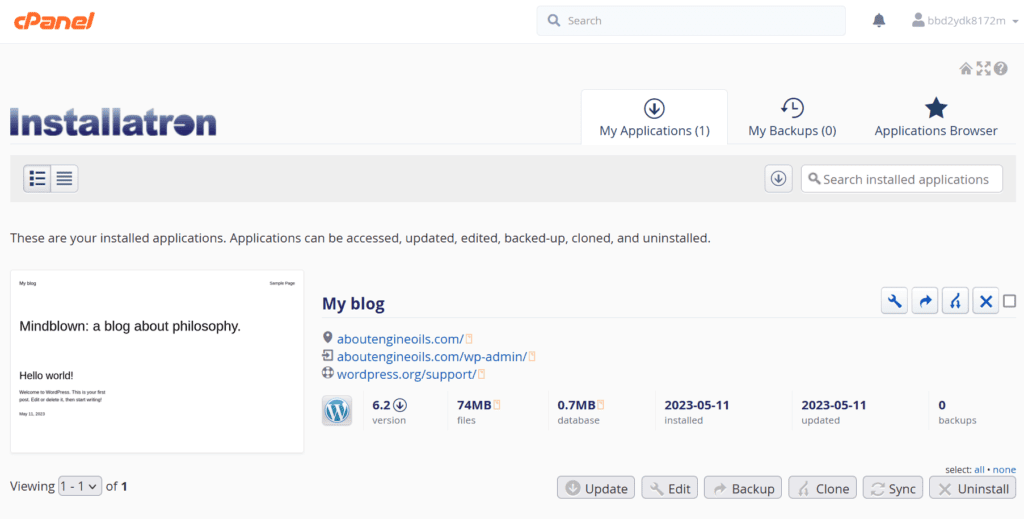Focus the Search installed applications field
Image resolution: width=1024 pixels, height=519 pixels.
tap(902, 179)
